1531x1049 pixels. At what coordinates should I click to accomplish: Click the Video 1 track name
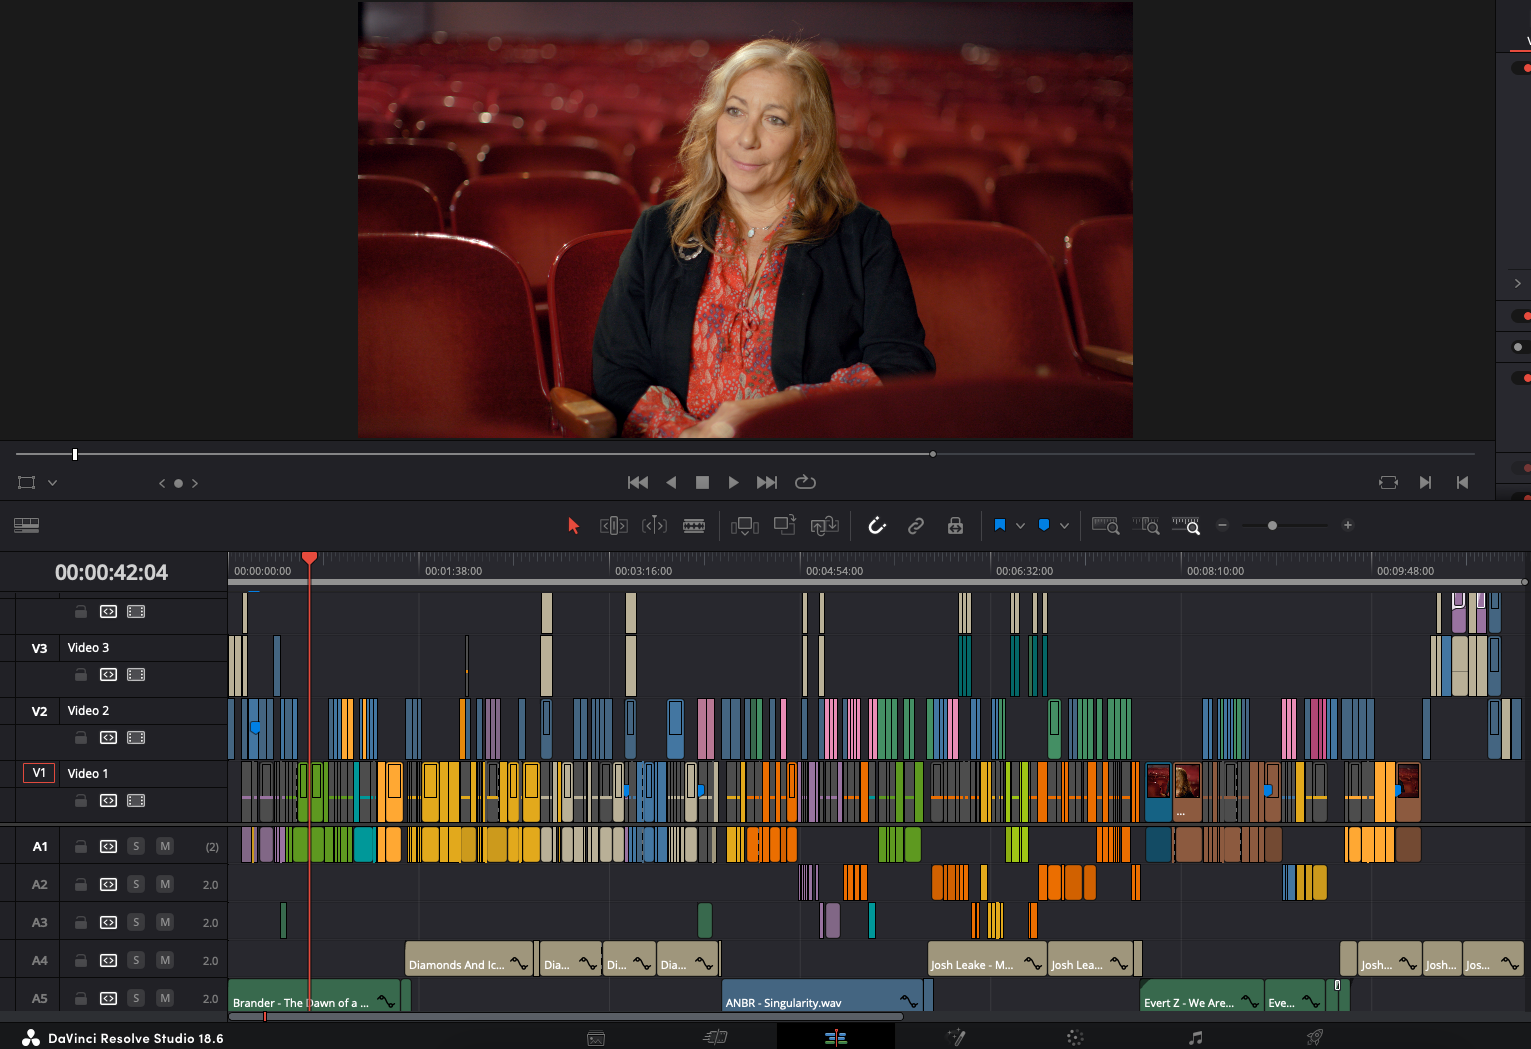tap(88, 774)
